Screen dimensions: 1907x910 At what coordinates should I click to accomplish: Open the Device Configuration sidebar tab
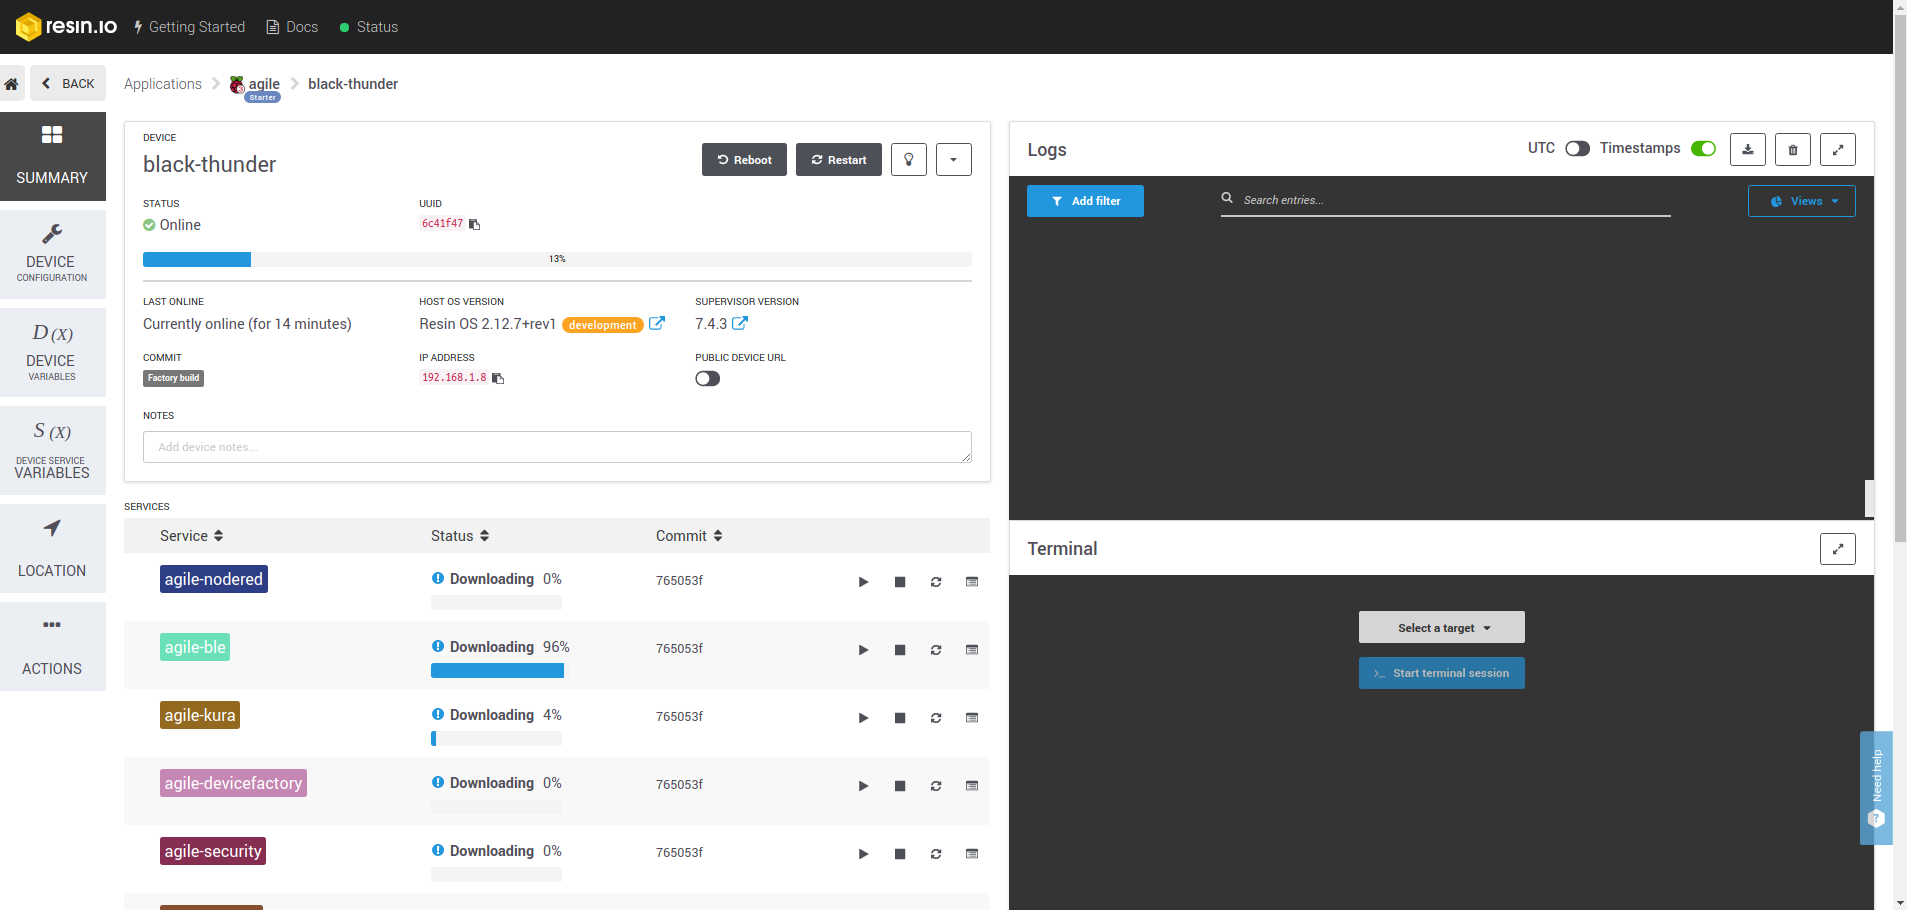click(x=52, y=254)
